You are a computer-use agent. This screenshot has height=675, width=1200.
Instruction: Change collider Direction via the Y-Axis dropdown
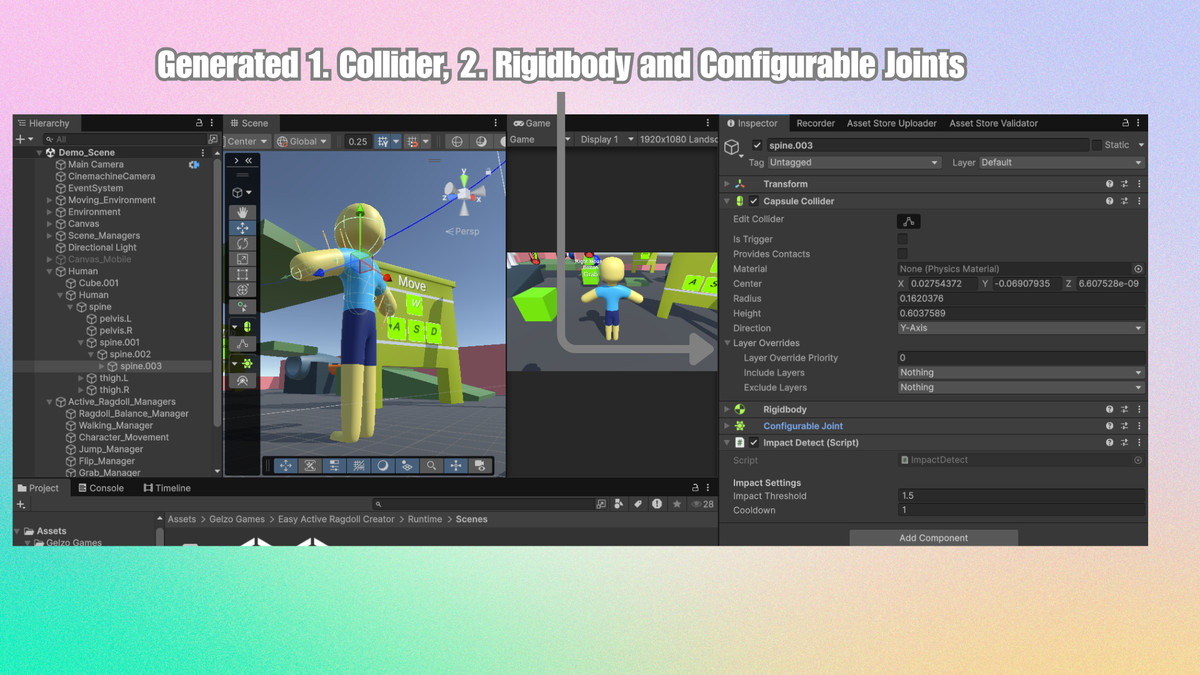tap(1020, 328)
